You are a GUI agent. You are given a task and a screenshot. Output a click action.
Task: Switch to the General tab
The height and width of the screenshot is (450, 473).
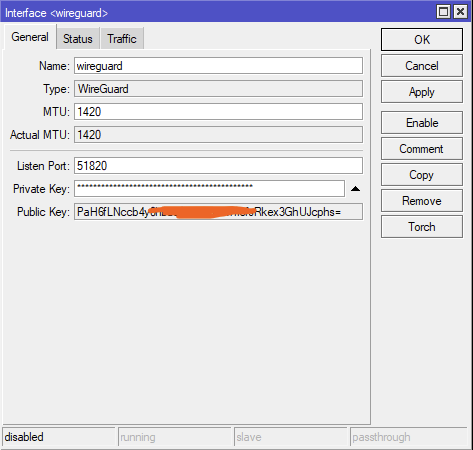[30, 37]
